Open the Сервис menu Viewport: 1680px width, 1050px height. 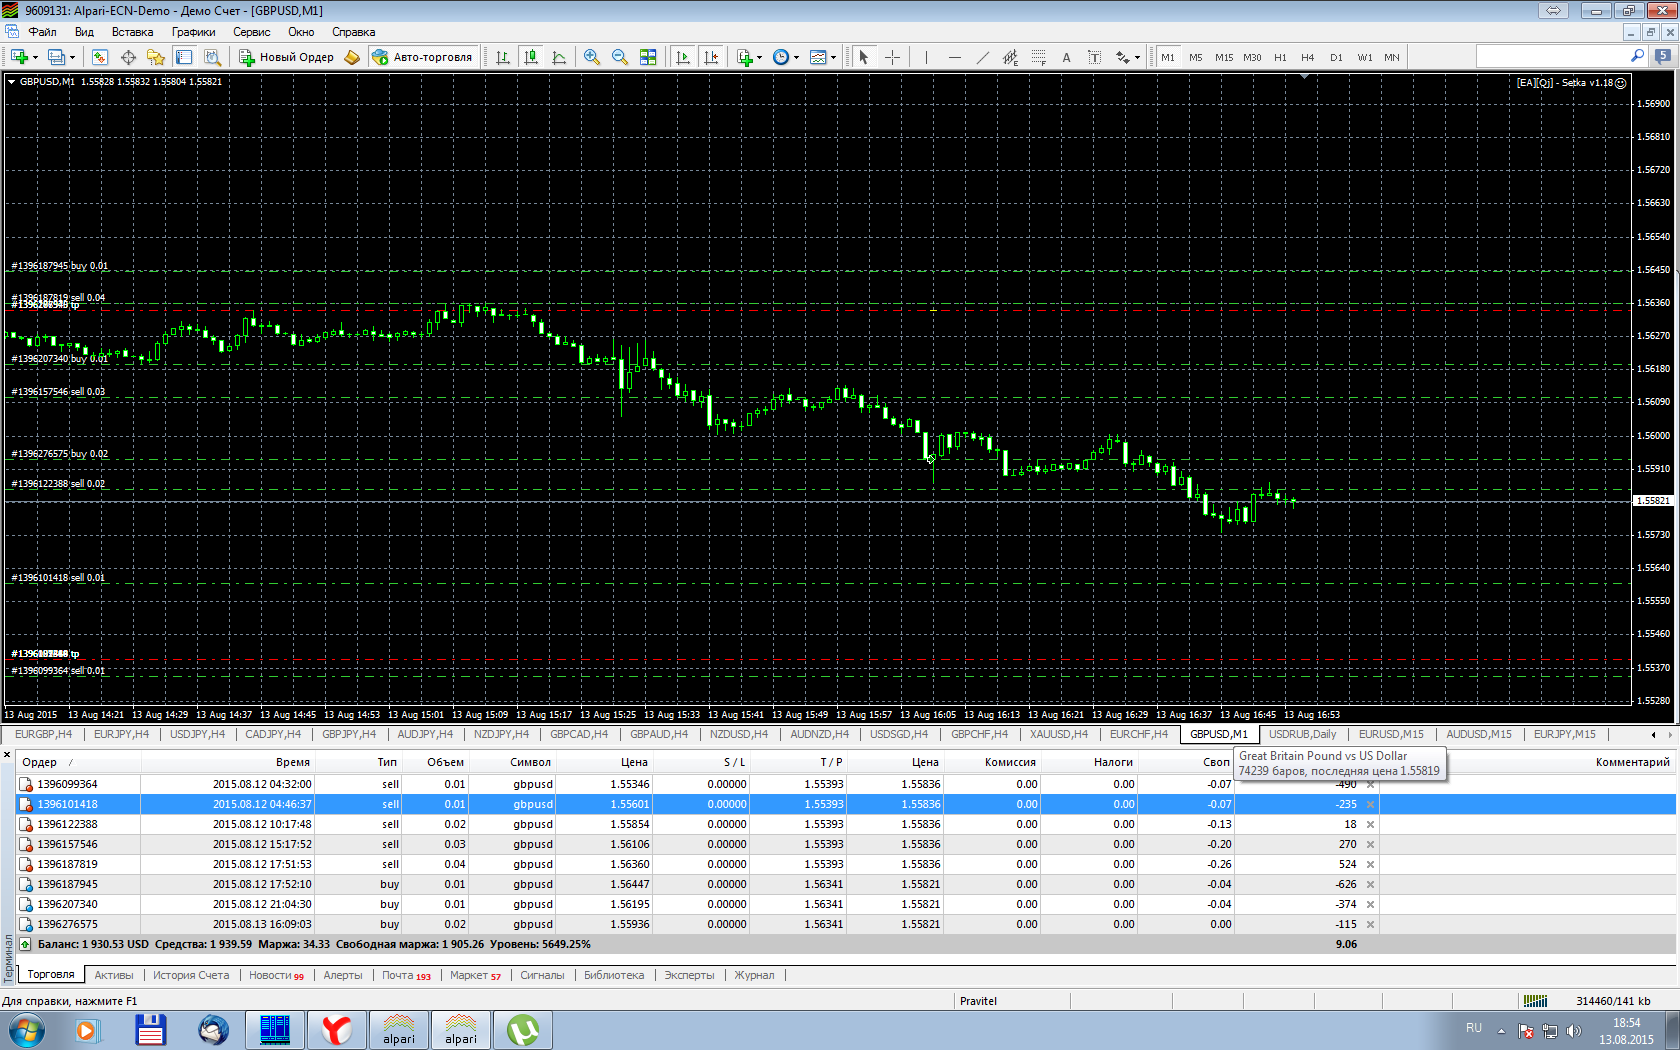(251, 32)
